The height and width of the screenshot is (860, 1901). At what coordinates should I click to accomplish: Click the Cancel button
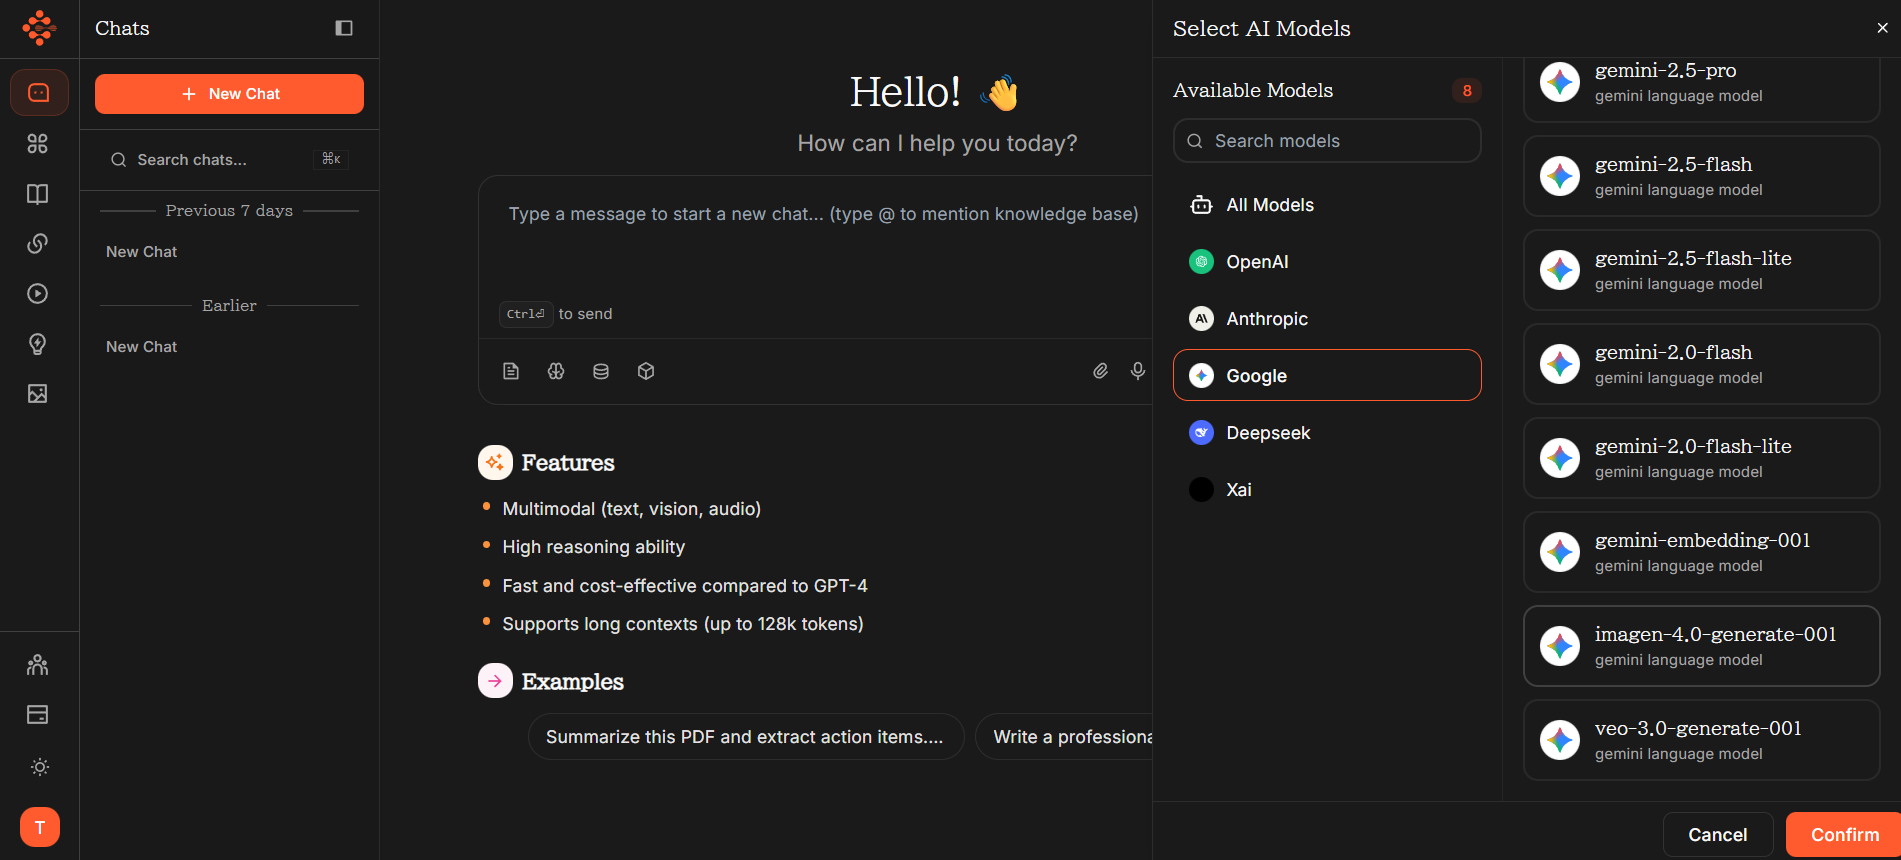(x=1718, y=835)
